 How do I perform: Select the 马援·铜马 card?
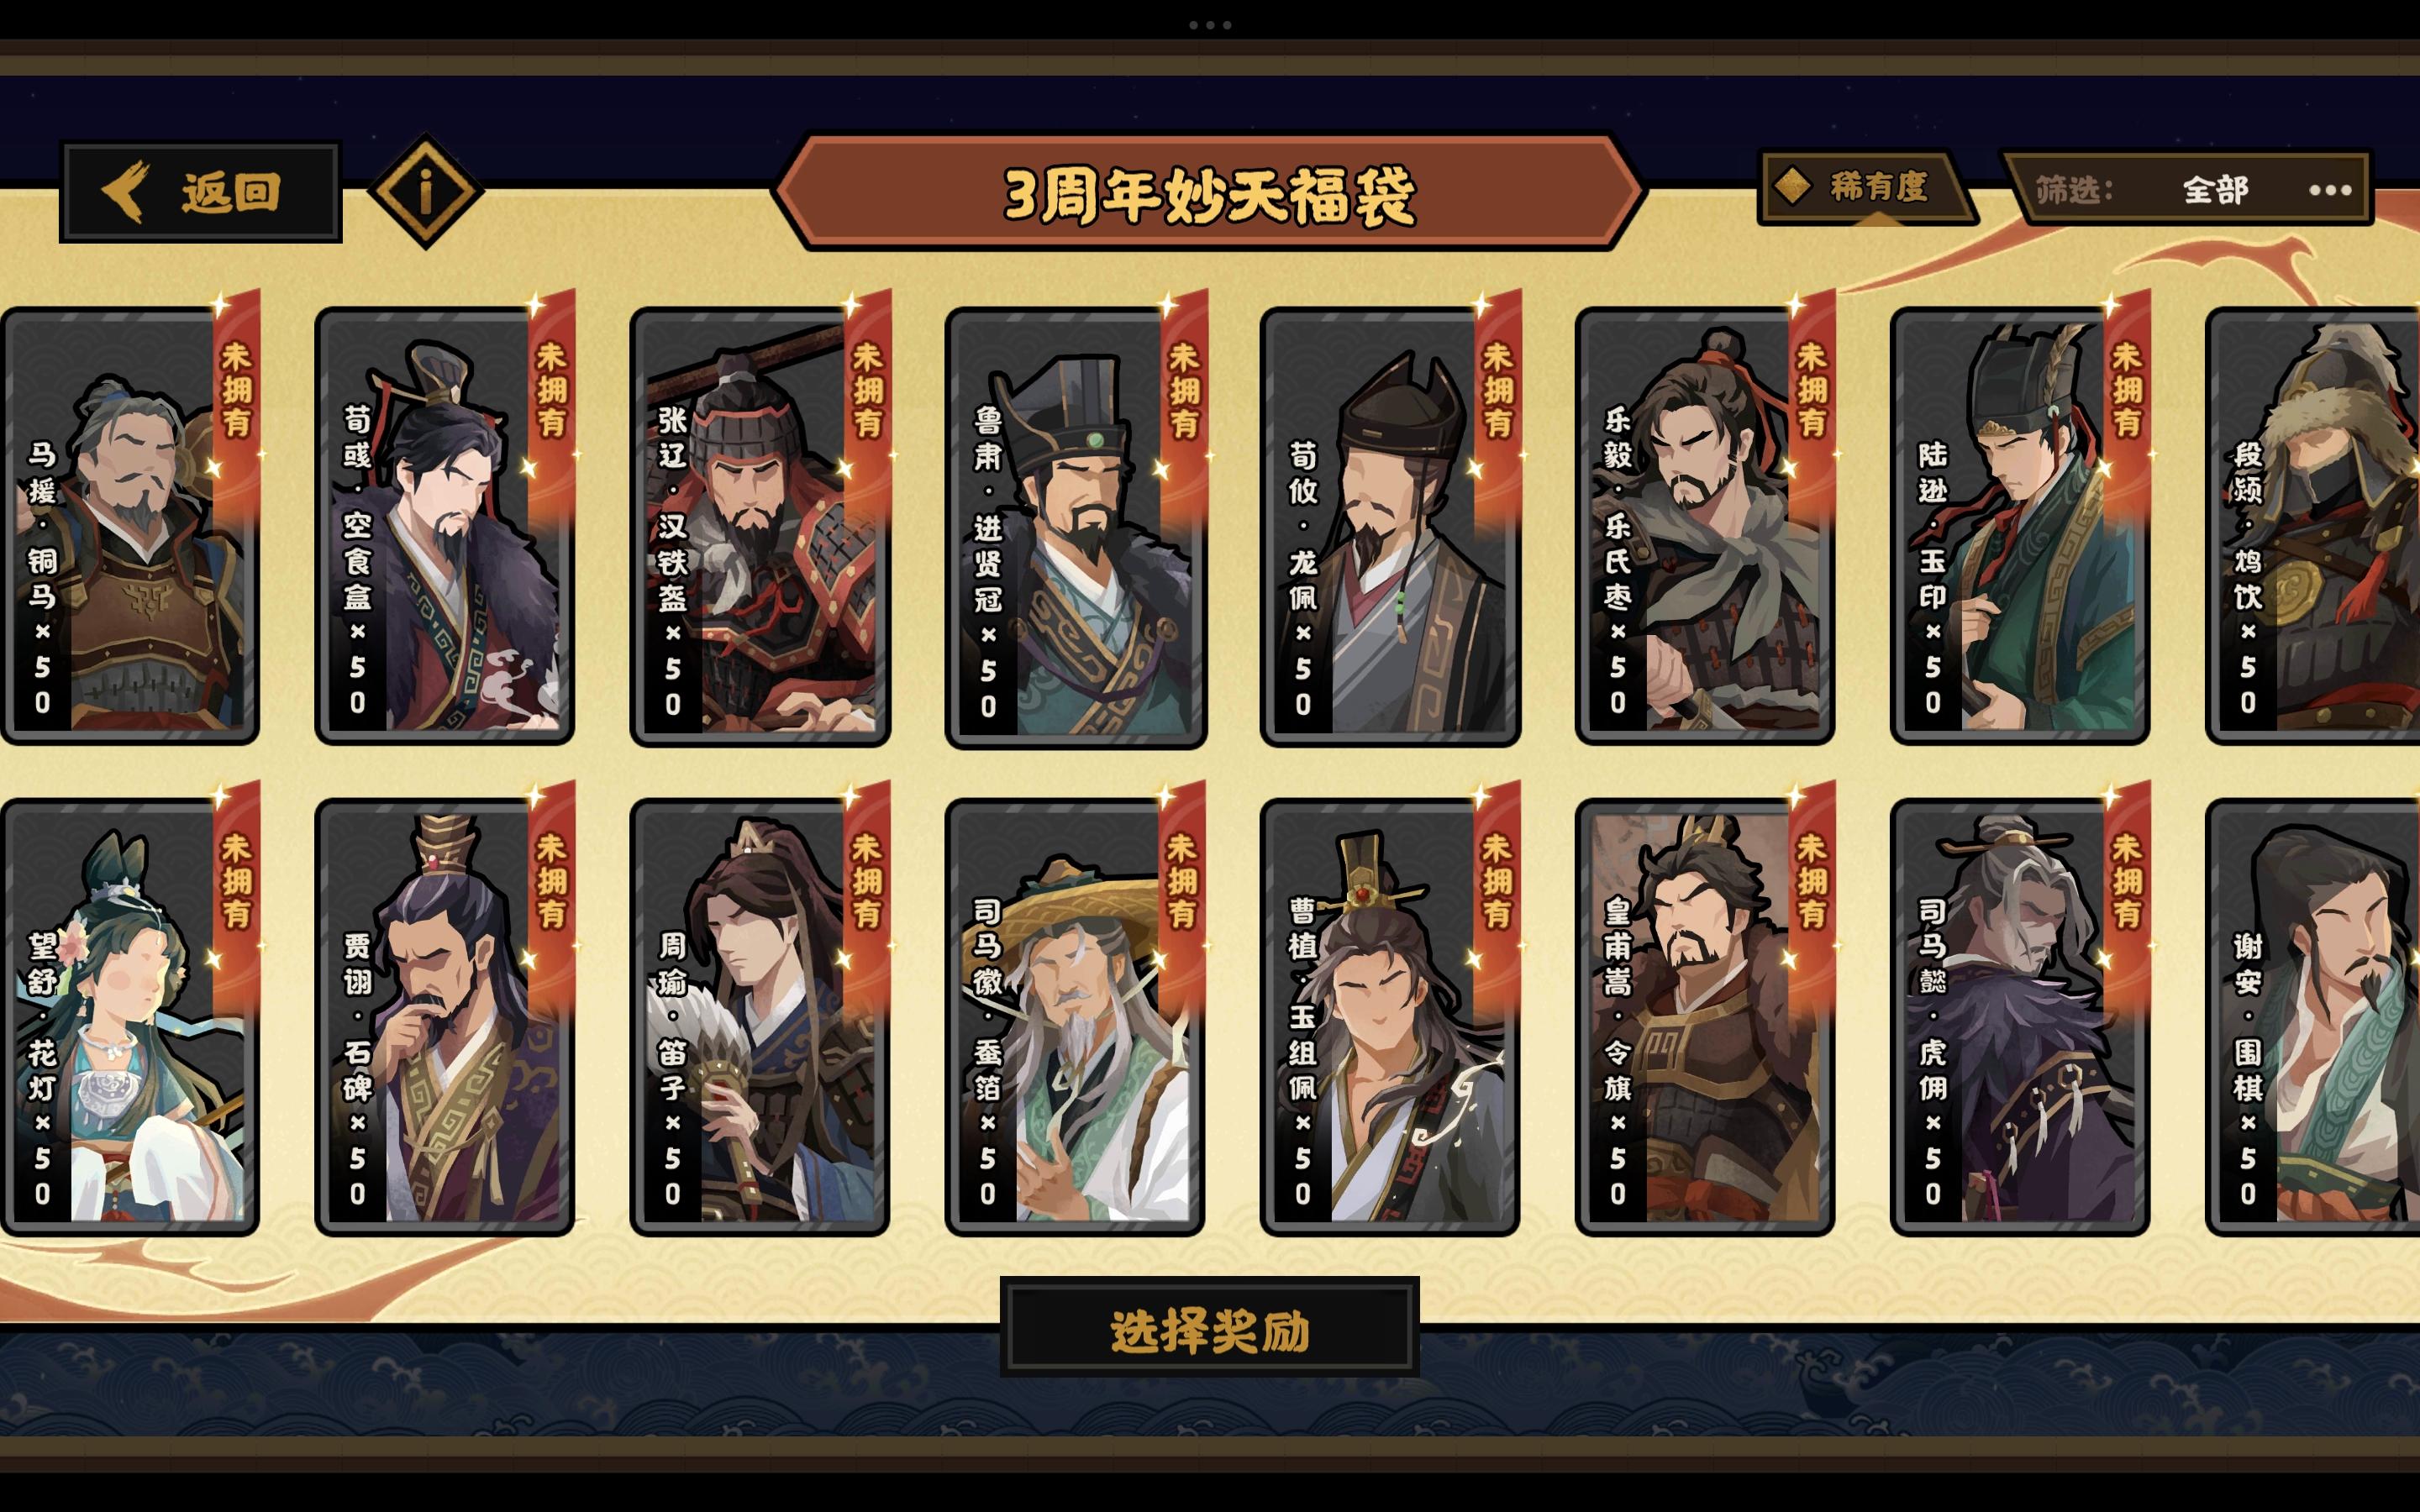[x=131, y=523]
